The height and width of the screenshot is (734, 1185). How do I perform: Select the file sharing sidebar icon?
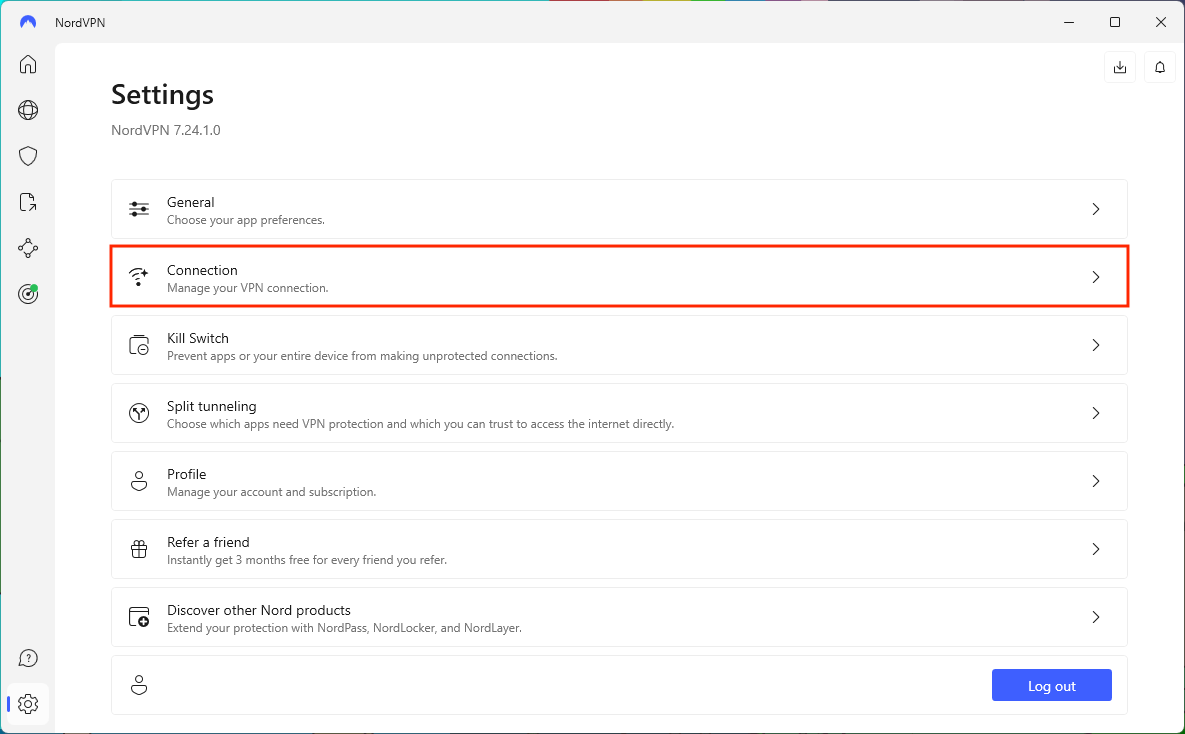click(x=28, y=202)
